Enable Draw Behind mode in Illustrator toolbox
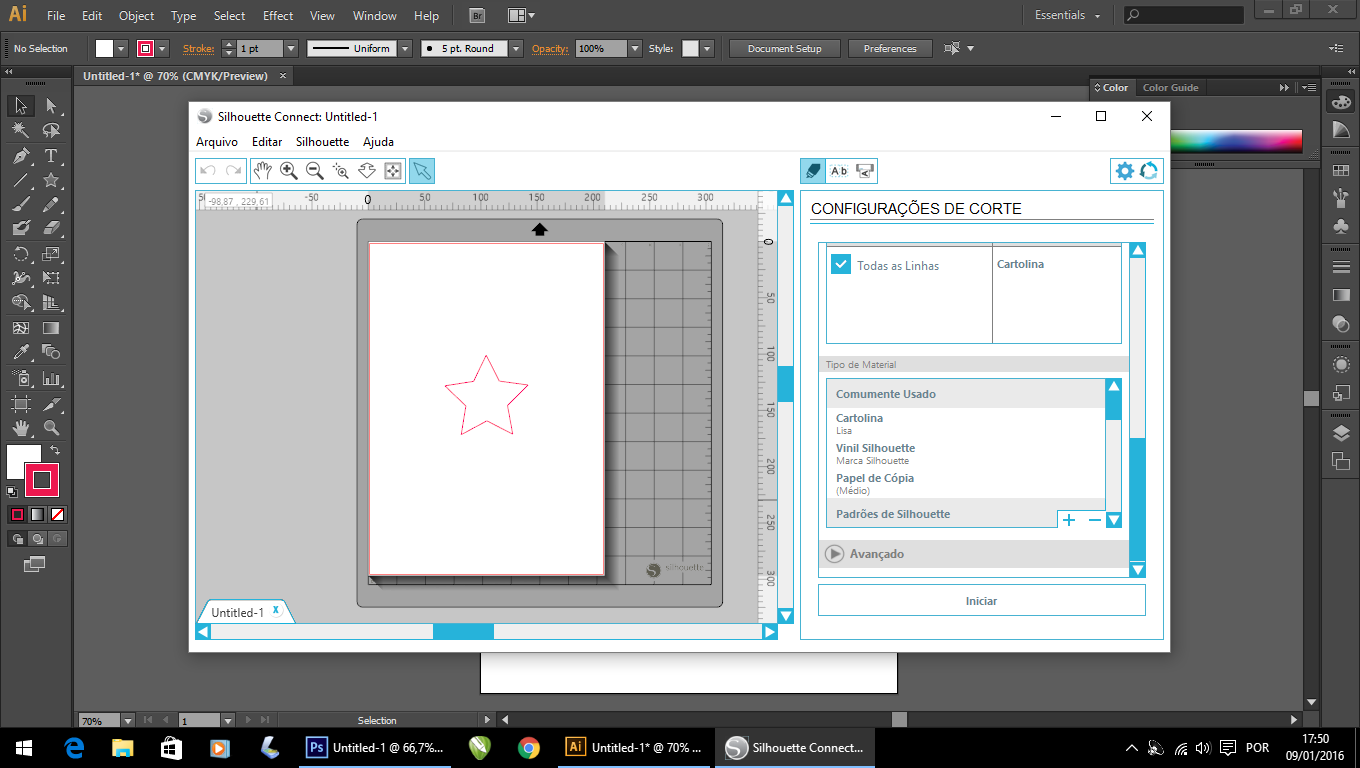Viewport: 1360px width, 768px height. click(38, 539)
